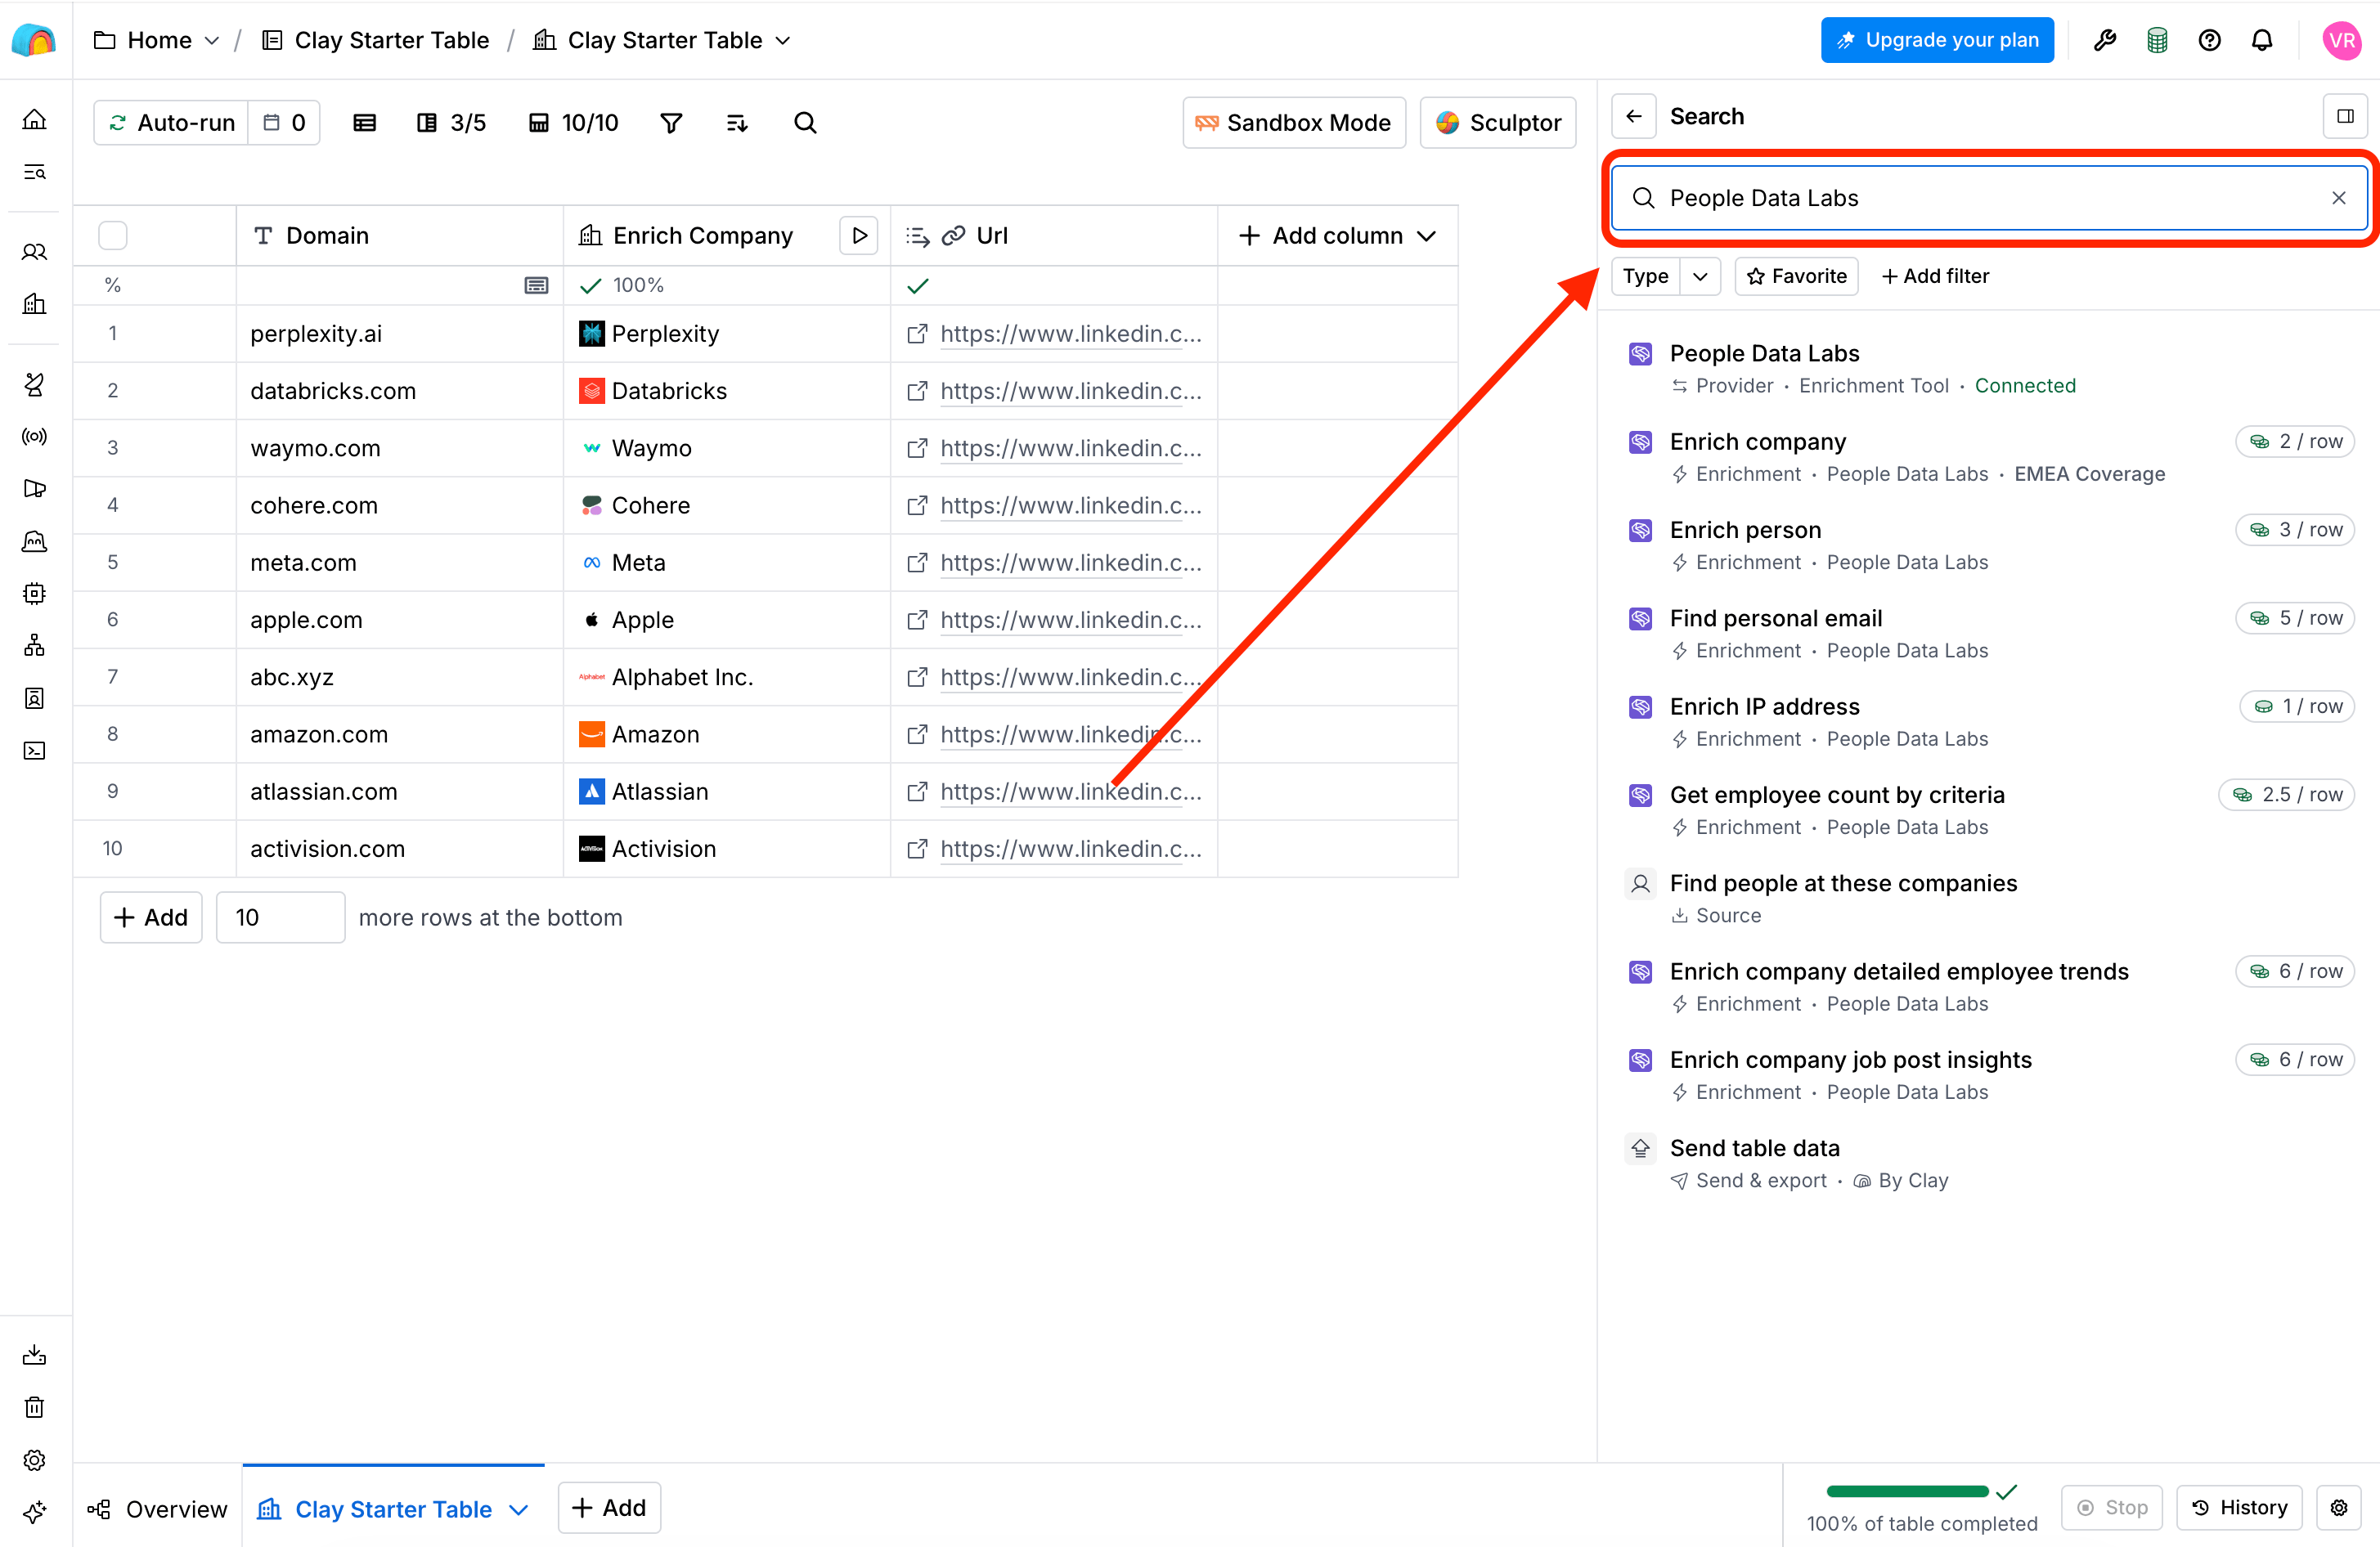
Task: Tick the select-all rows checkbox
Action: point(113,236)
